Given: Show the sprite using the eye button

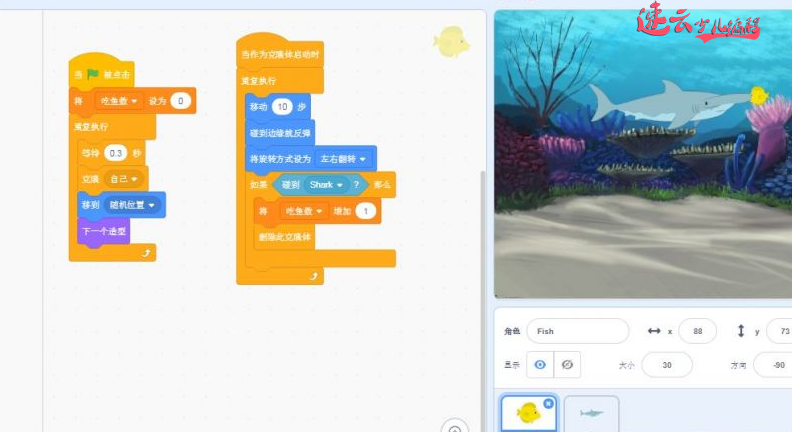Looking at the screenshot, I should tap(541, 365).
